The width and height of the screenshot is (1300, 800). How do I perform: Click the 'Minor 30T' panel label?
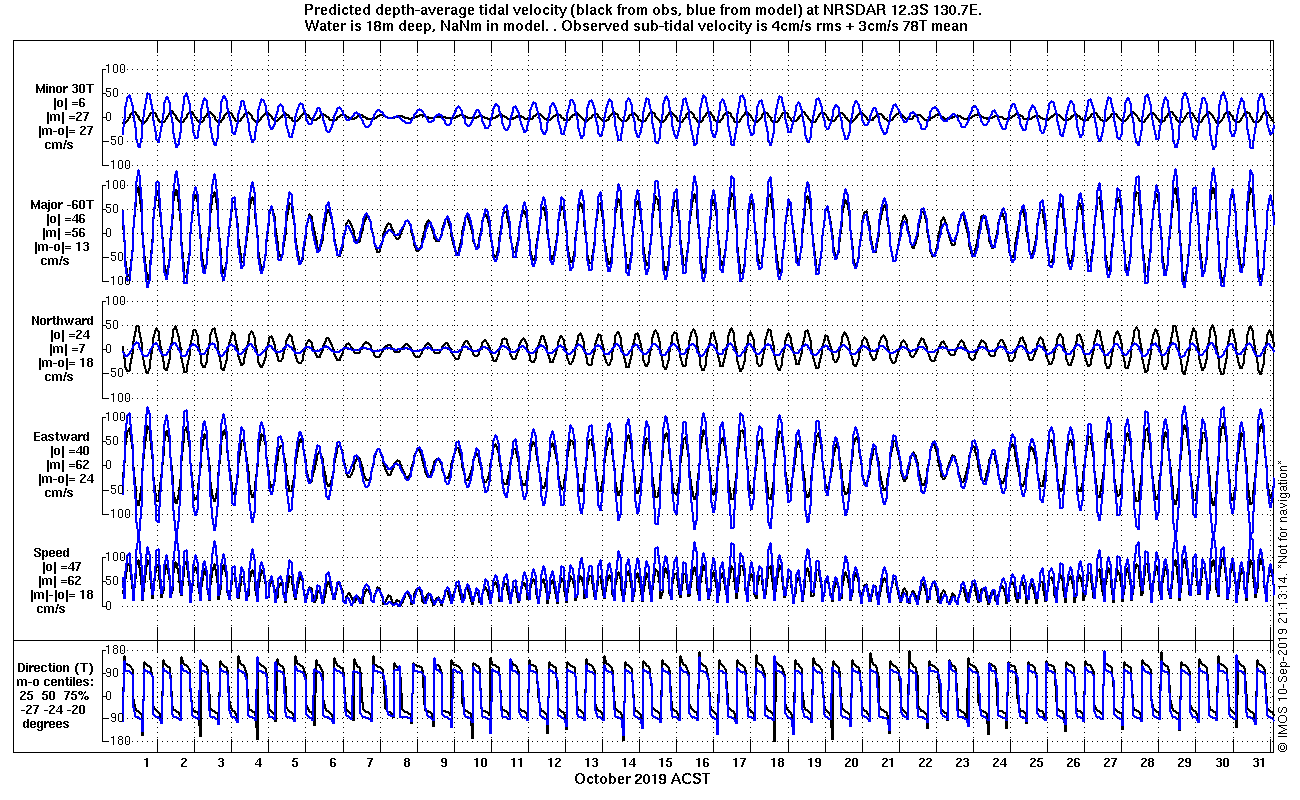click(66, 89)
